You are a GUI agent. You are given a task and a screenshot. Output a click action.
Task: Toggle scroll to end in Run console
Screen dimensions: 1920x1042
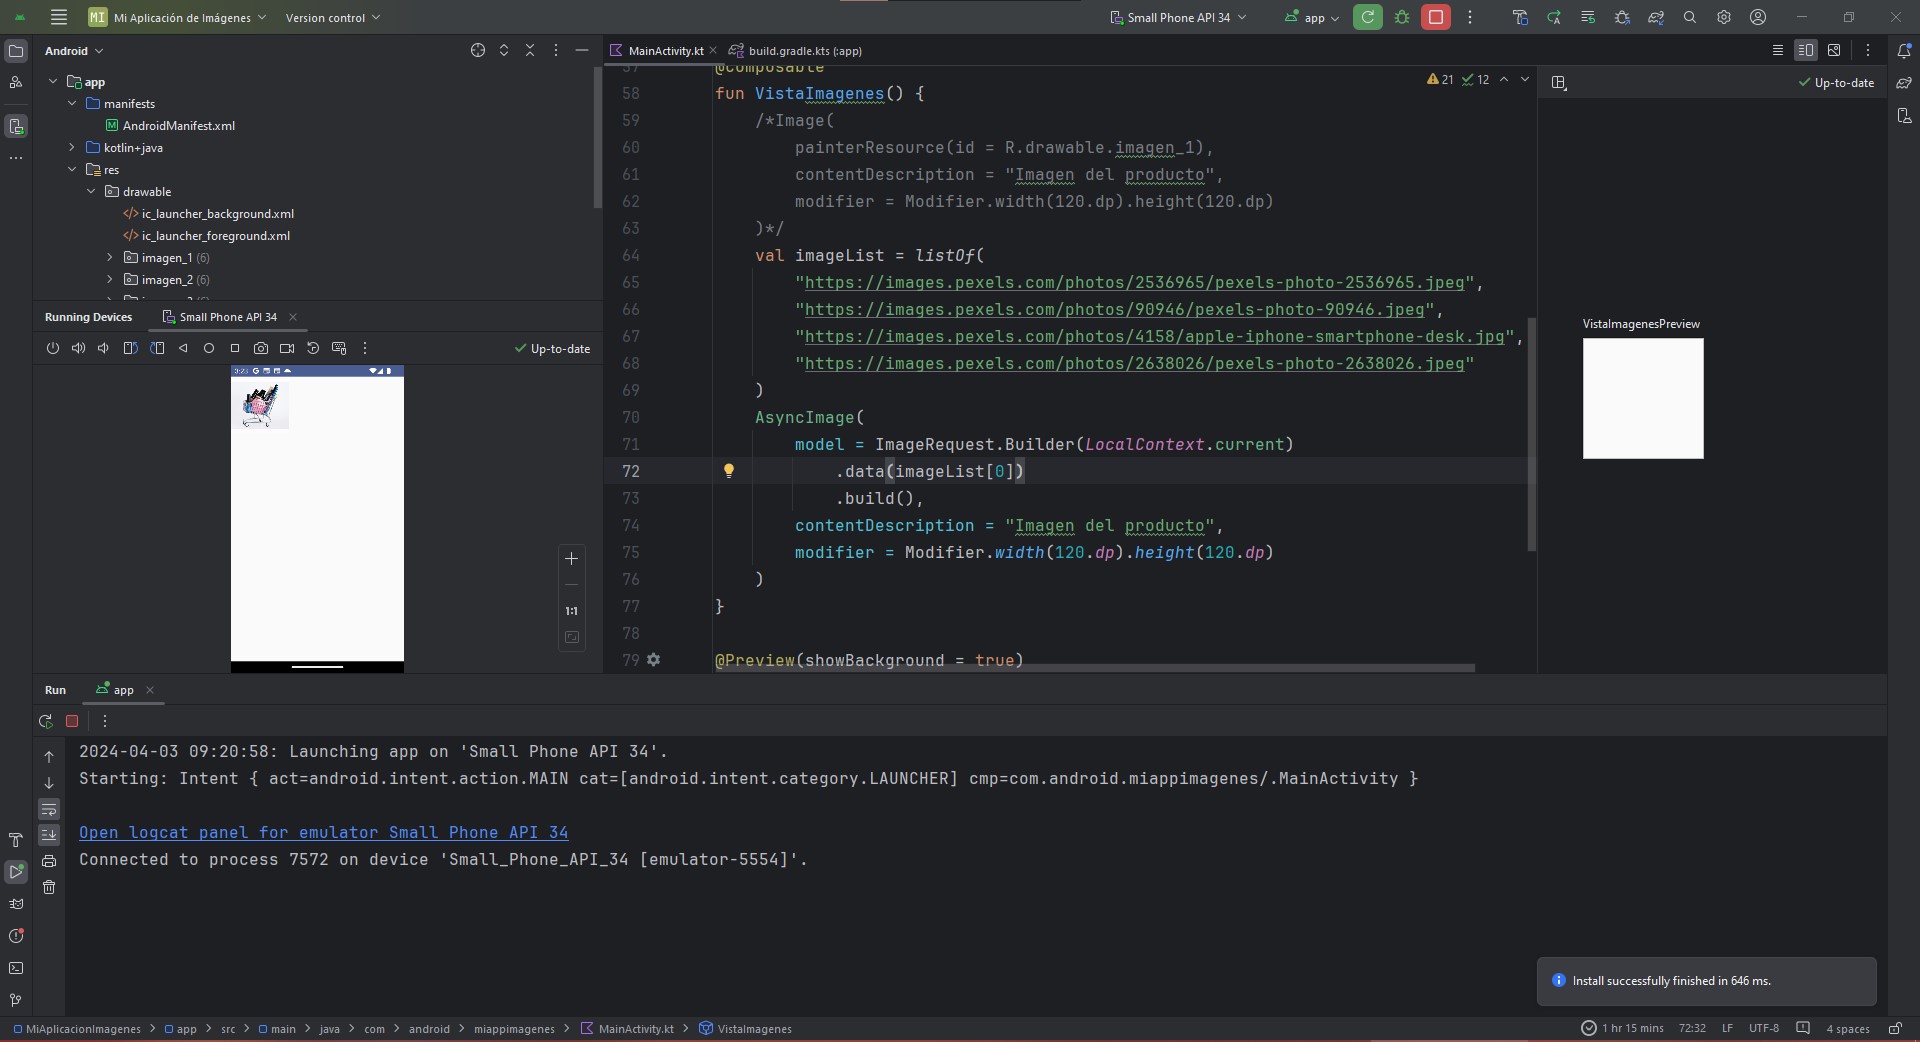[49, 835]
